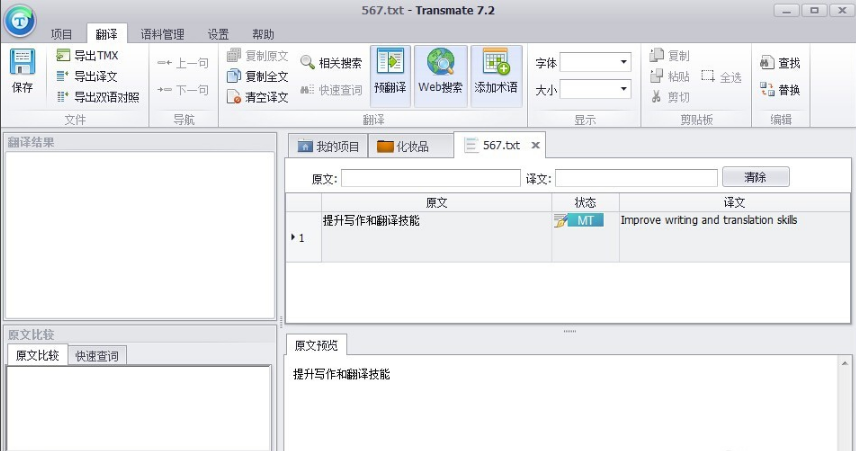856x451 pixels.
Task: Click the Replace (替换) icon
Action: [x=780, y=90]
